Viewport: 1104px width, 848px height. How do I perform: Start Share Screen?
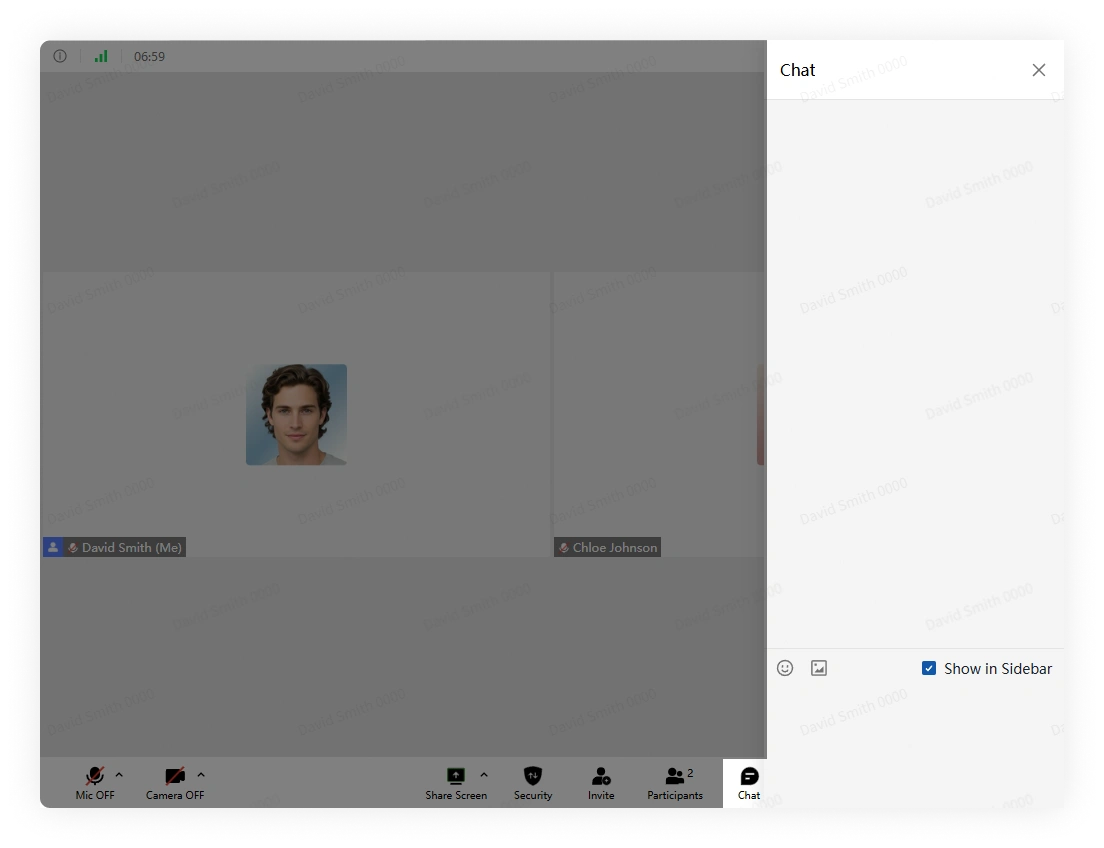456,783
